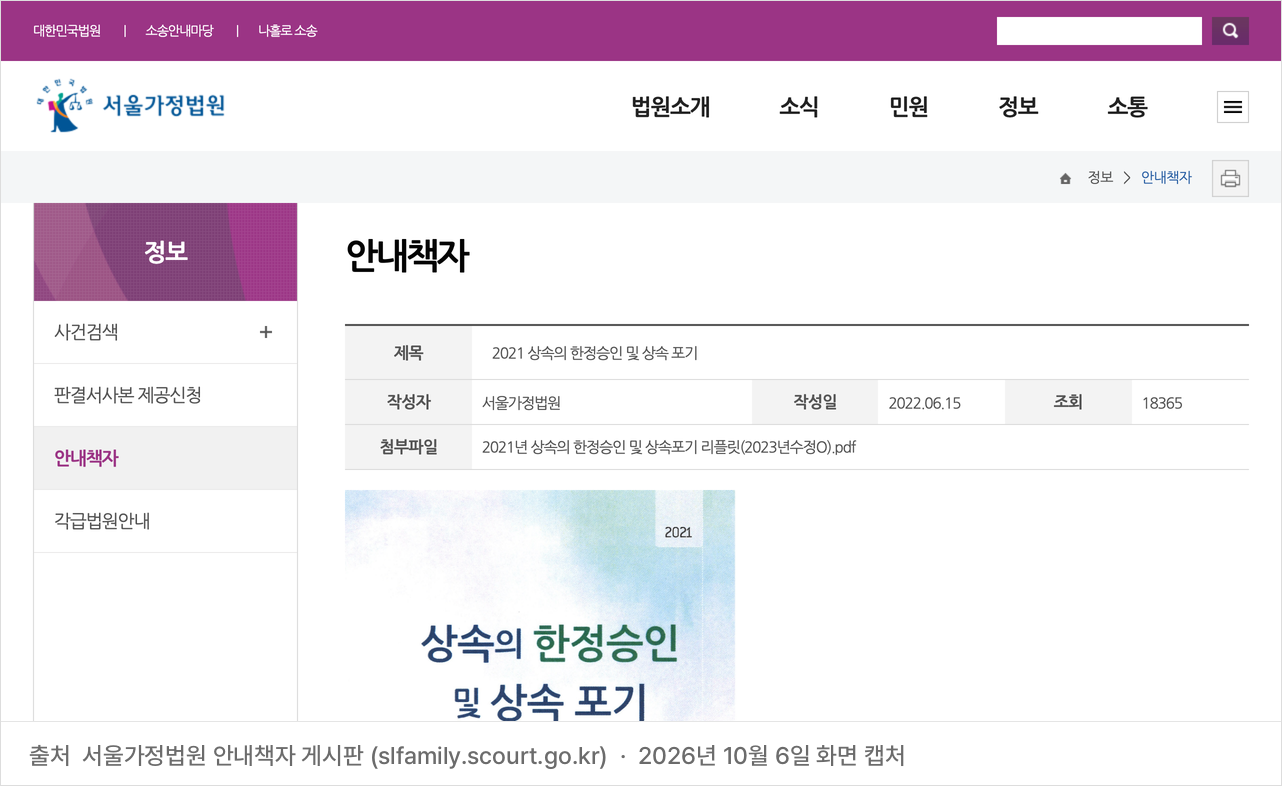
Task: Follow the 나홀로 소송 top link
Action: click(287, 31)
